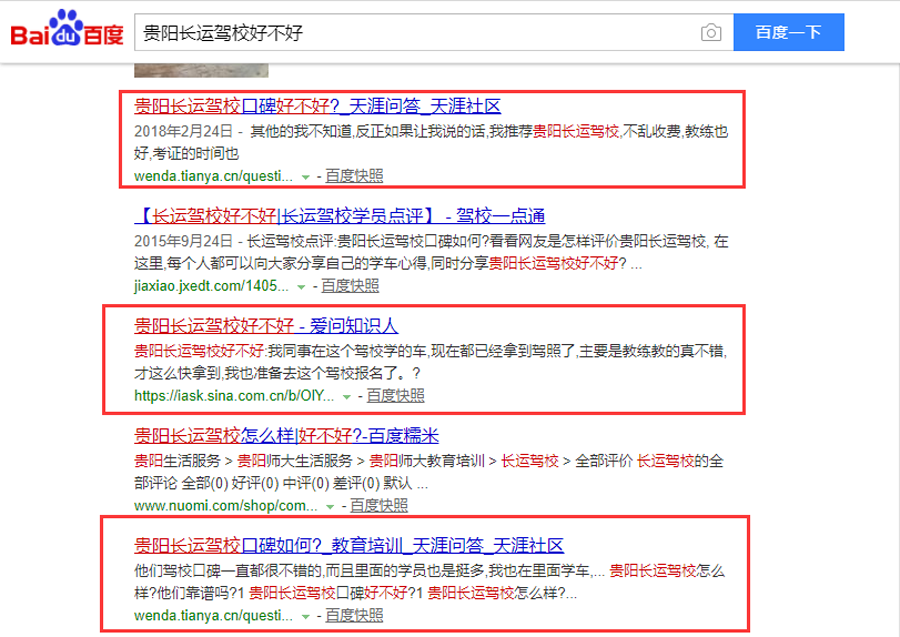Expand dropdown arrow next to www.nuomi.com URL
Screen dimensions: 900x637
330,507
